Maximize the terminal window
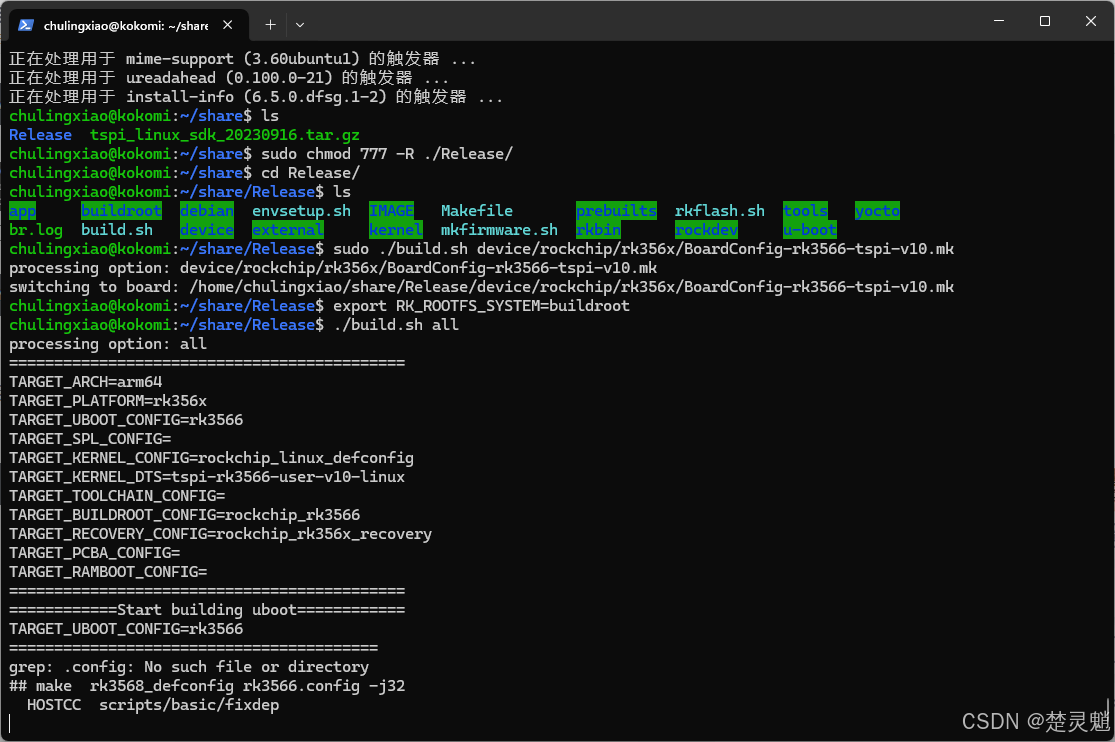 (1045, 21)
